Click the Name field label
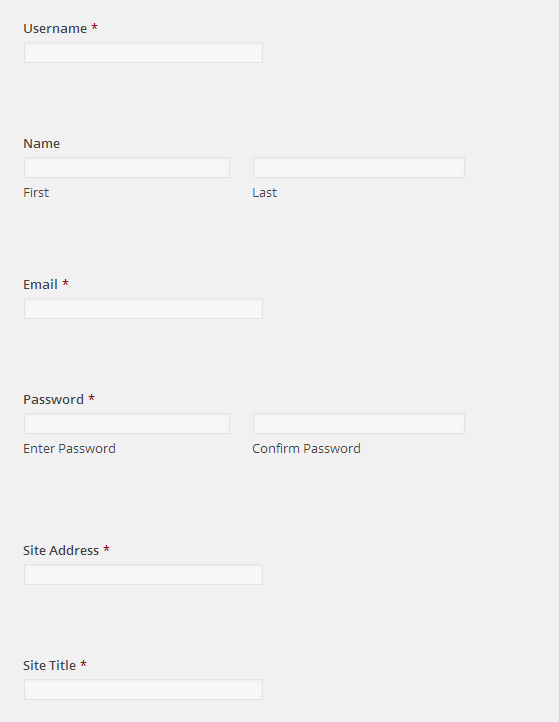This screenshot has height=722, width=559. click(x=41, y=144)
